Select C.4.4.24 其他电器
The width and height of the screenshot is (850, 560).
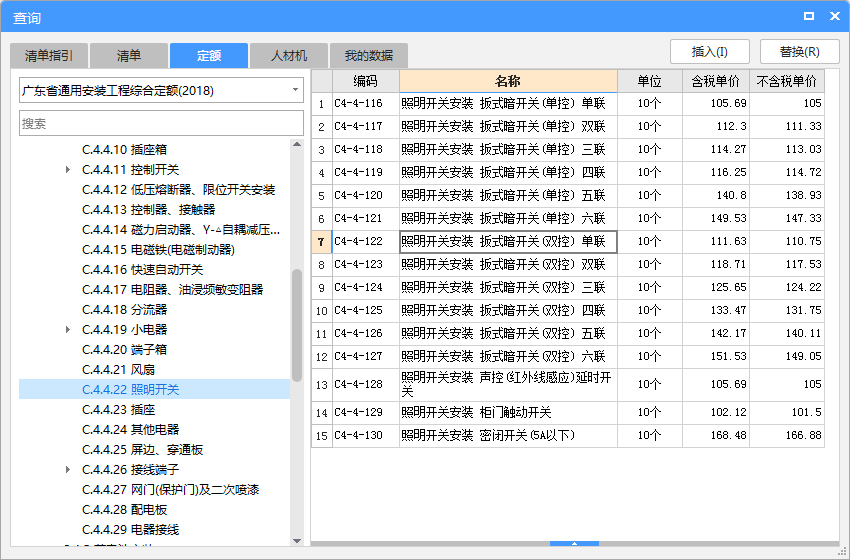tap(130, 429)
